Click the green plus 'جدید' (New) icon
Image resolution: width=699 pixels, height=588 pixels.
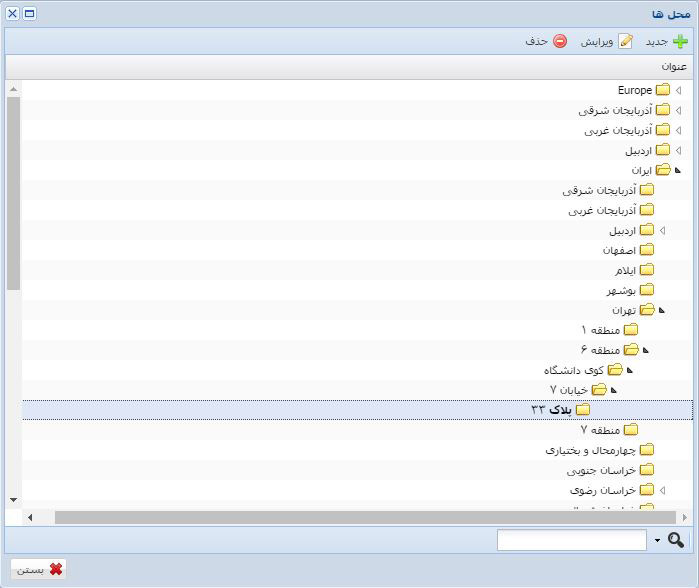click(x=680, y=41)
